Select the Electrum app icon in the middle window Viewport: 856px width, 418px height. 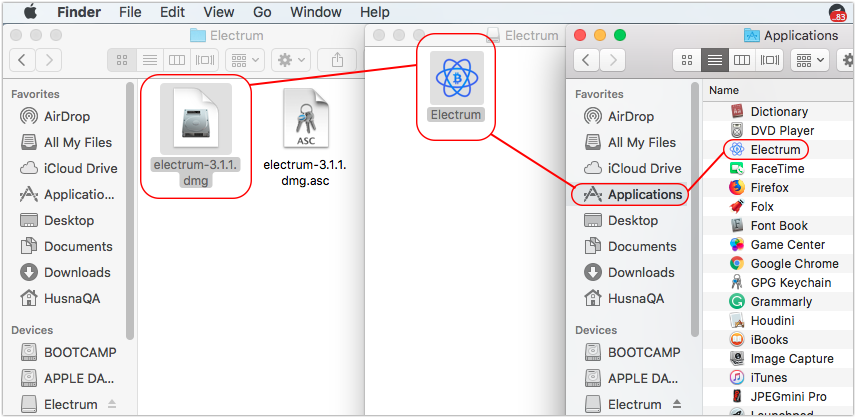pyautogui.click(x=456, y=79)
